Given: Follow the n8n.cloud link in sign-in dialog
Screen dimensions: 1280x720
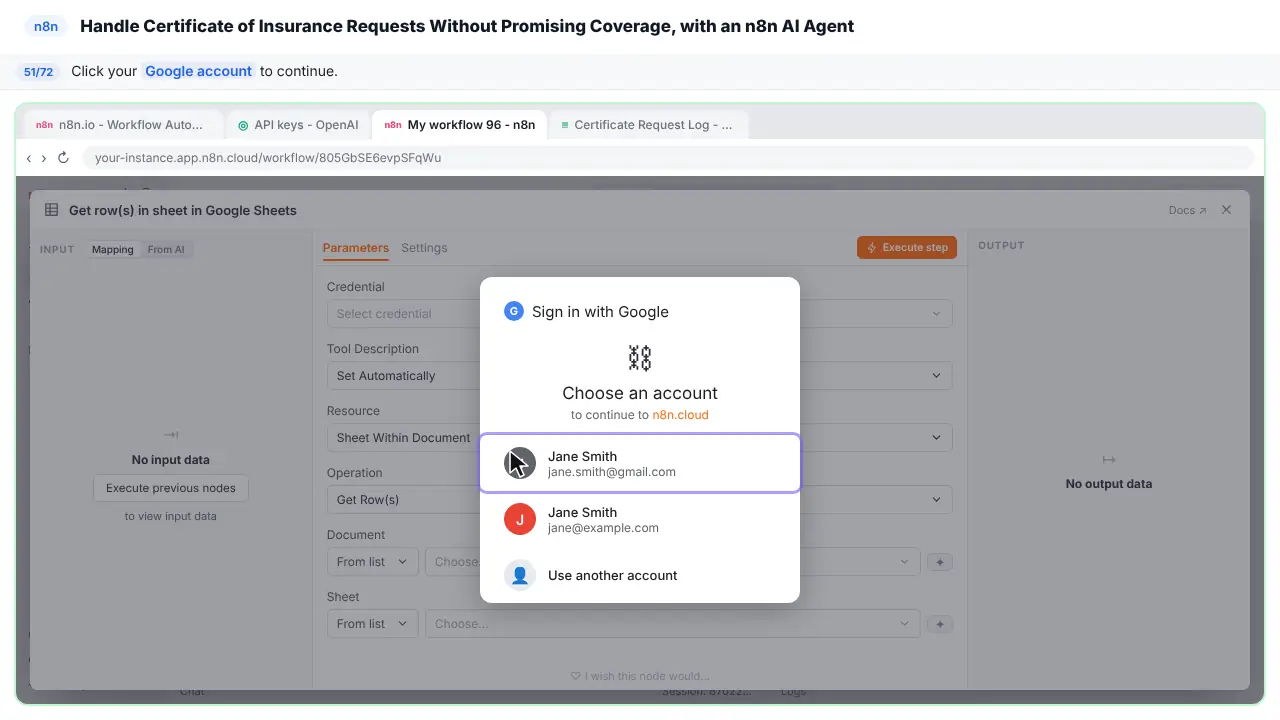Looking at the screenshot, I should click(680, 415).
